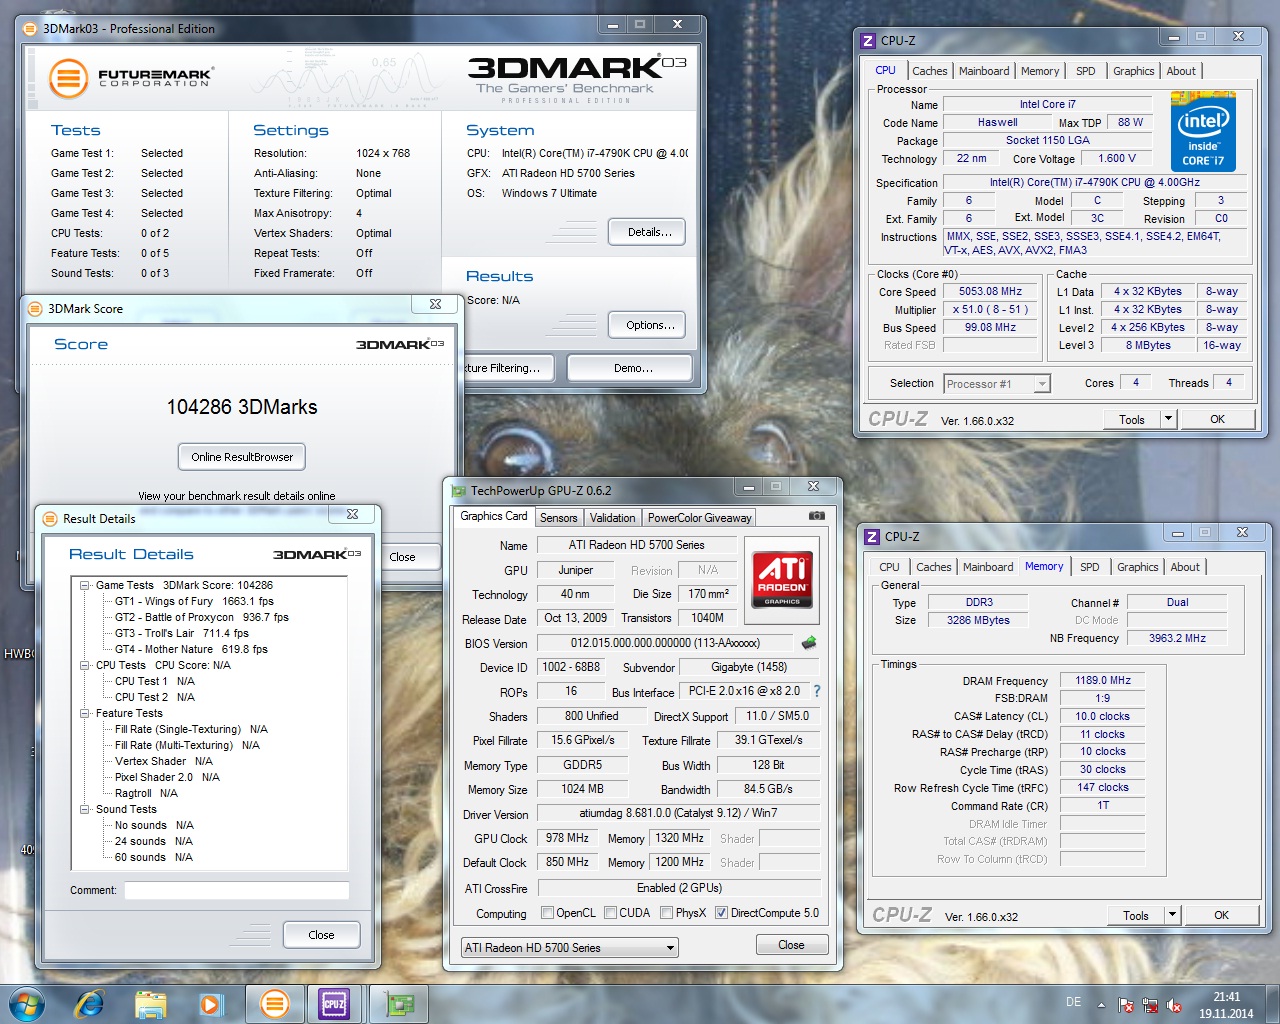Open the Processor #1 selection dropdown
1280x1024 pixels.
pos(996,384)
